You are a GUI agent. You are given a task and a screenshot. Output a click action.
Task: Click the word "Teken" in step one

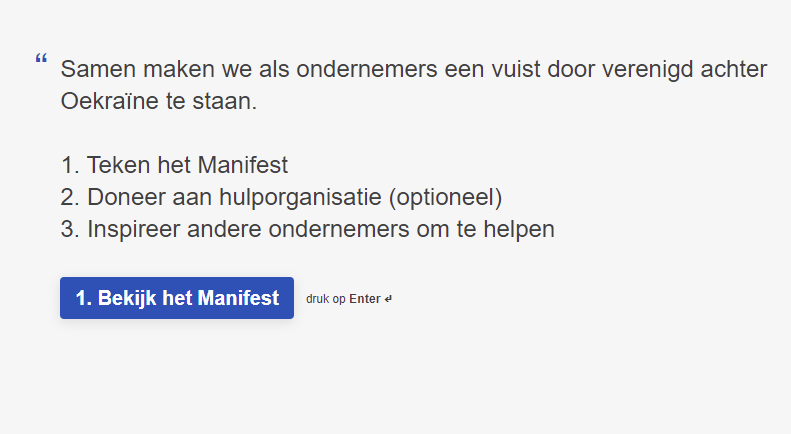[120, 165]
